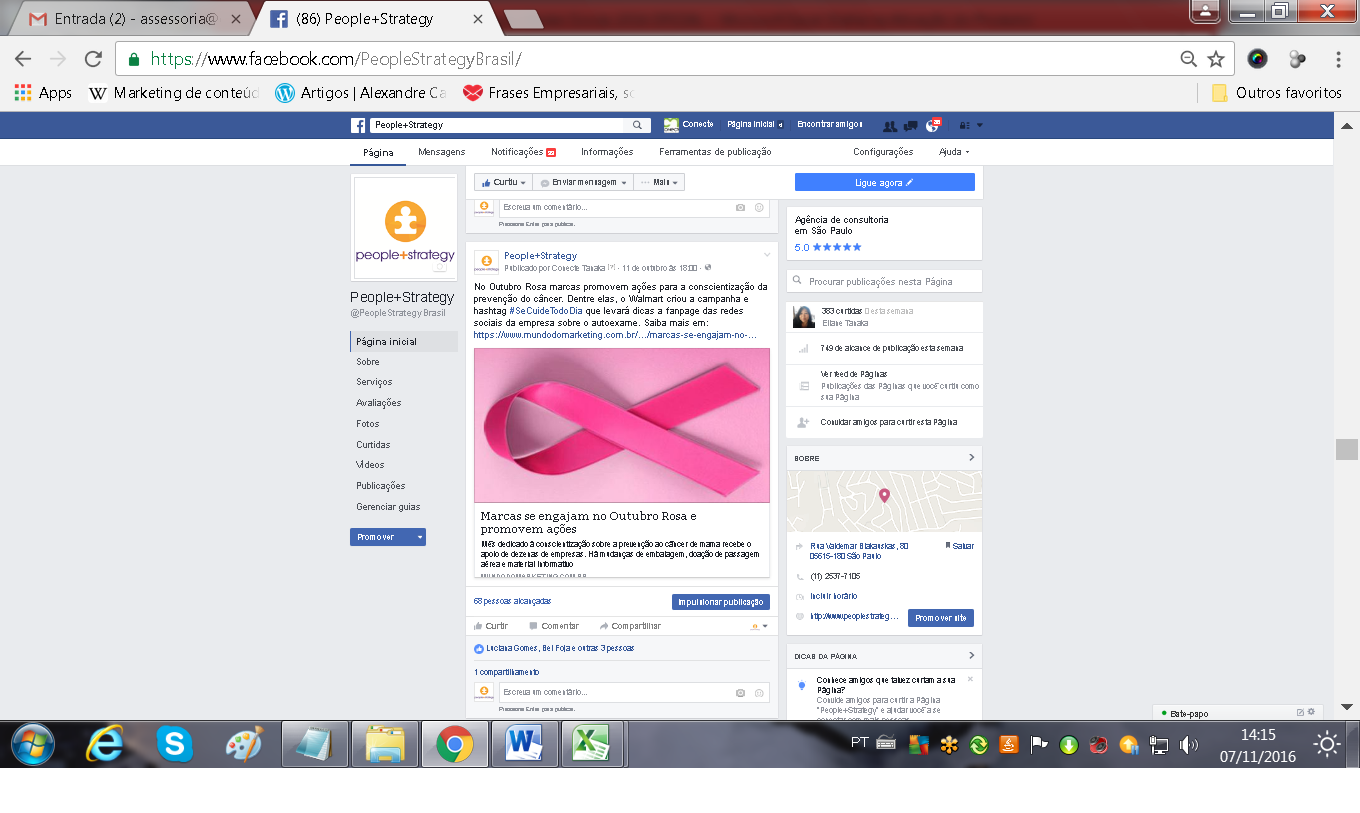The image size is (1360, 813).
Task: Click Compartilhar under the post
Action: 630,626
